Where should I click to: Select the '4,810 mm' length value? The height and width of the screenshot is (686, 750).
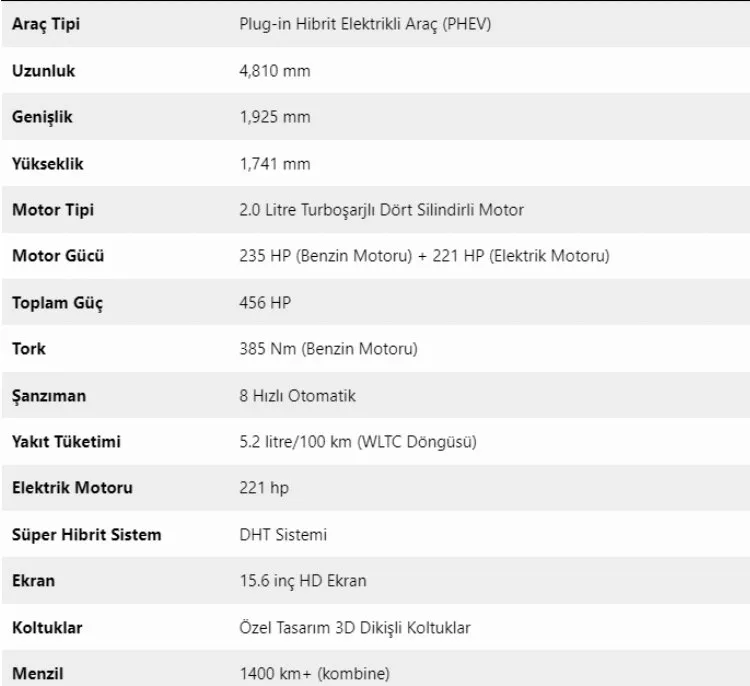[x=269, y=71]
